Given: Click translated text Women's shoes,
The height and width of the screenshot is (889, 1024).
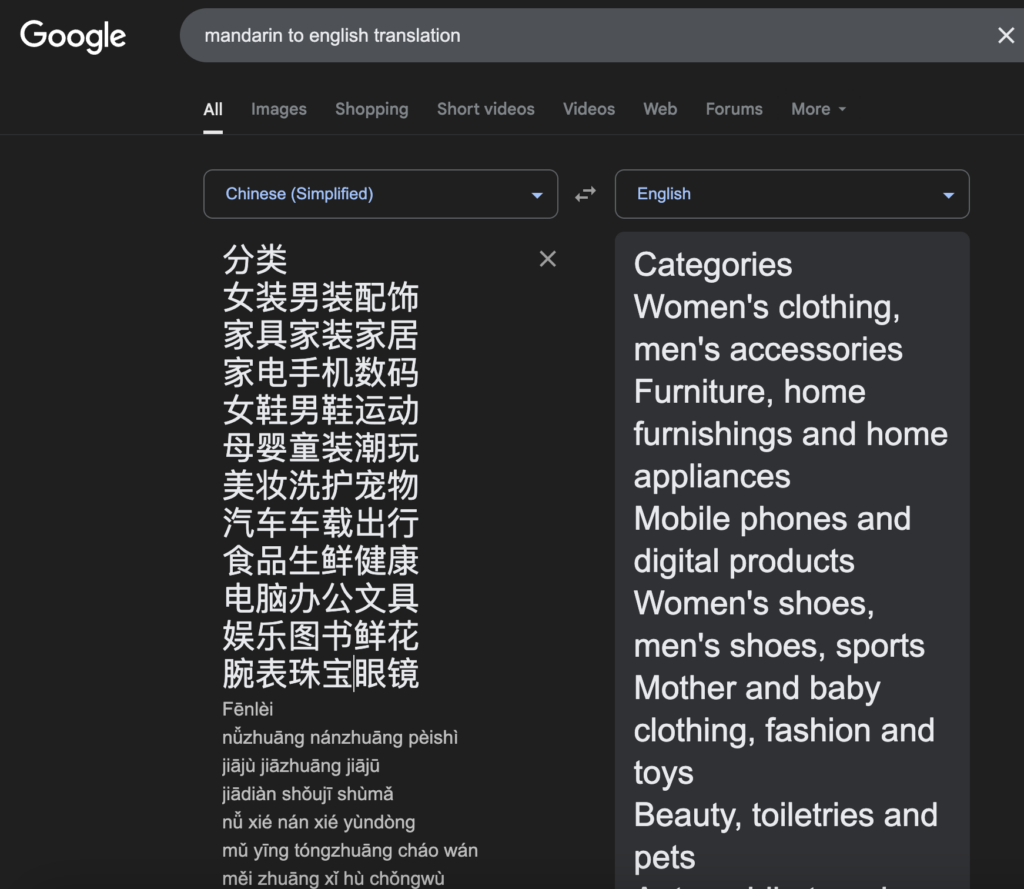Looking at the screenshot, I should tap(754, 604).
